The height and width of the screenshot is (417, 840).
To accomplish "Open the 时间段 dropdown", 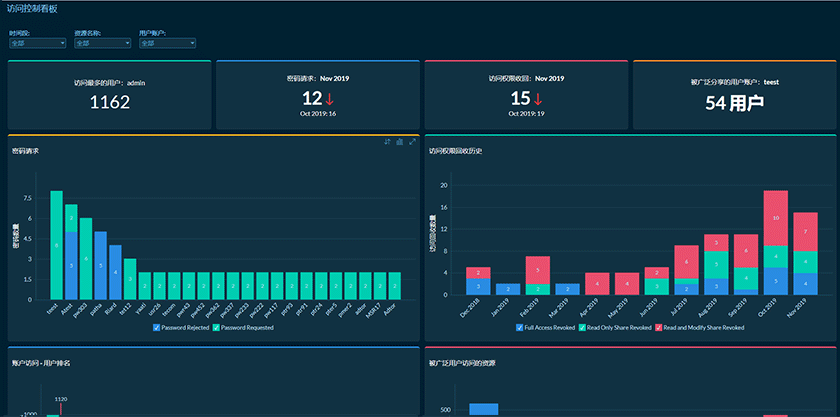I will [x=38, y=43].
